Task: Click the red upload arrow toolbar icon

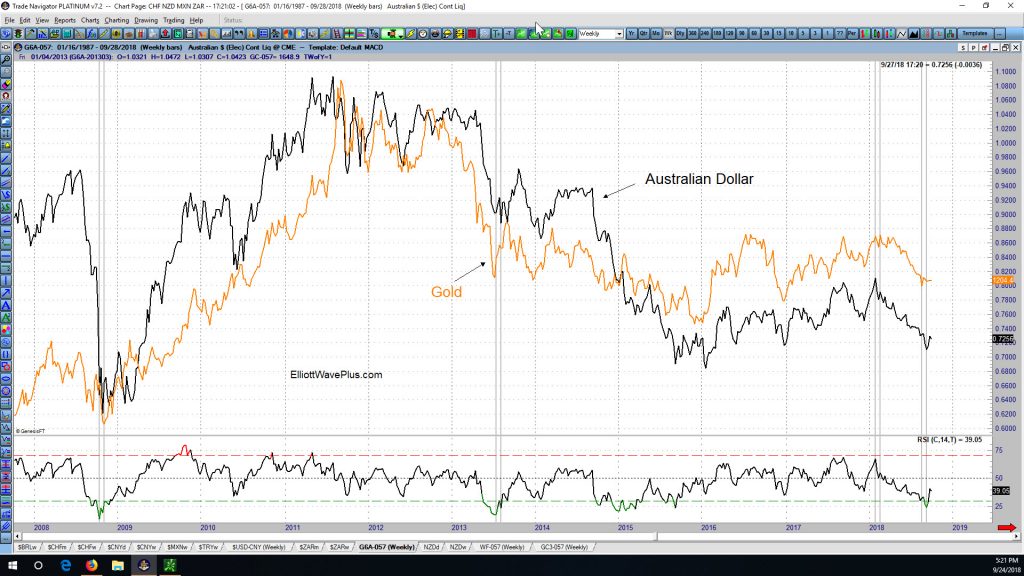Action: 165,33
